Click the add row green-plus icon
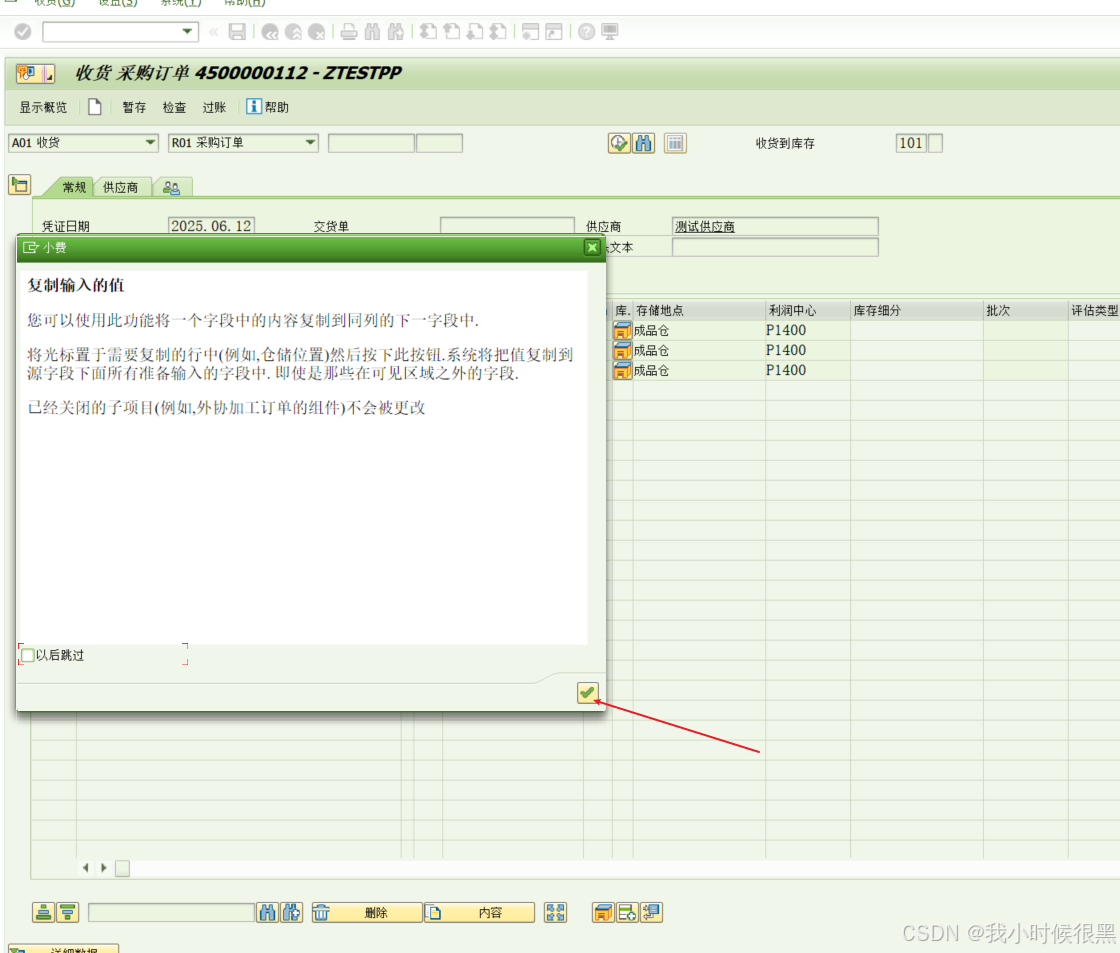This screenshot has width=1120, height=953. coord(627,912)
